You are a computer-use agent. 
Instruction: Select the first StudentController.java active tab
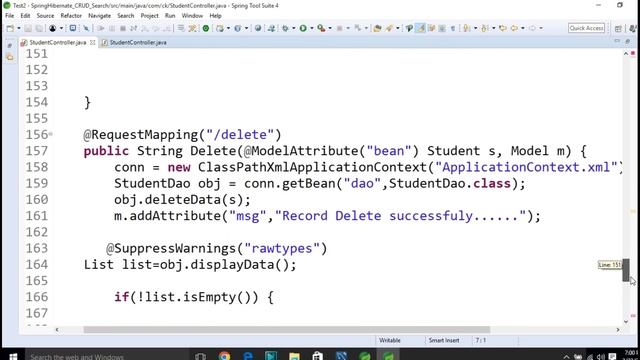point(58,42)
